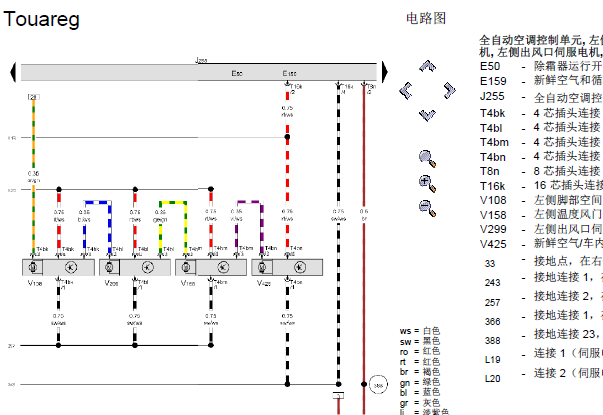Viewport: 603px width, 415px height.
Task: Click the 'bl = 蓝色' color code line
Action: pyautogui.click(x=420, y=392)
